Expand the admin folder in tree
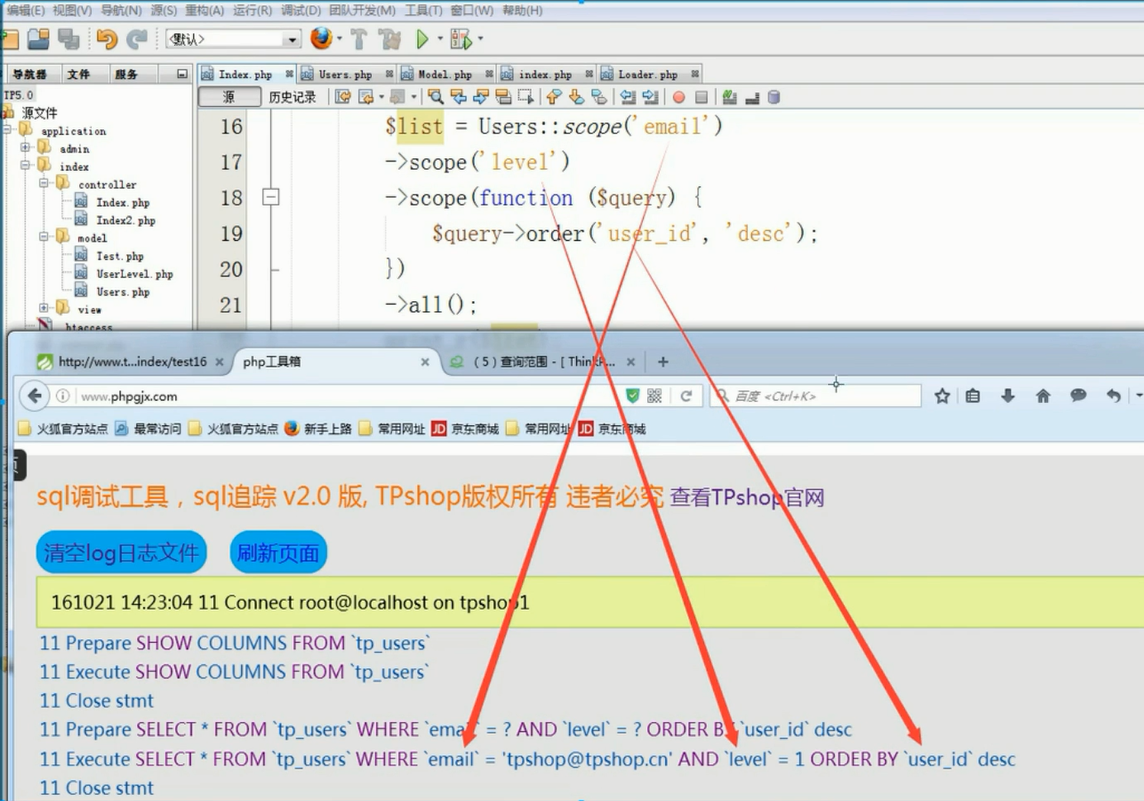This screenshot has height=801, width=1144. (x=26, y=147)
